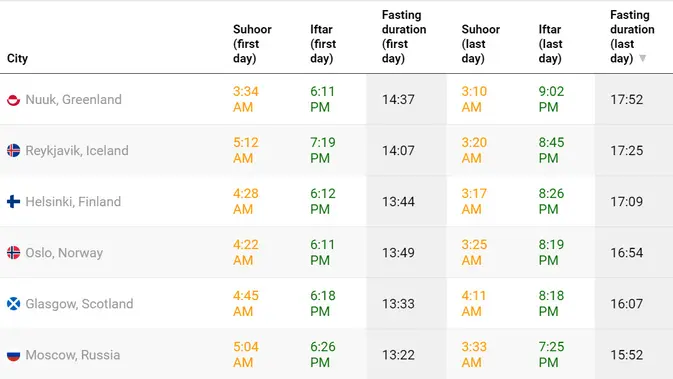Select the Nuuk, Greenland city name

(73, 100)
